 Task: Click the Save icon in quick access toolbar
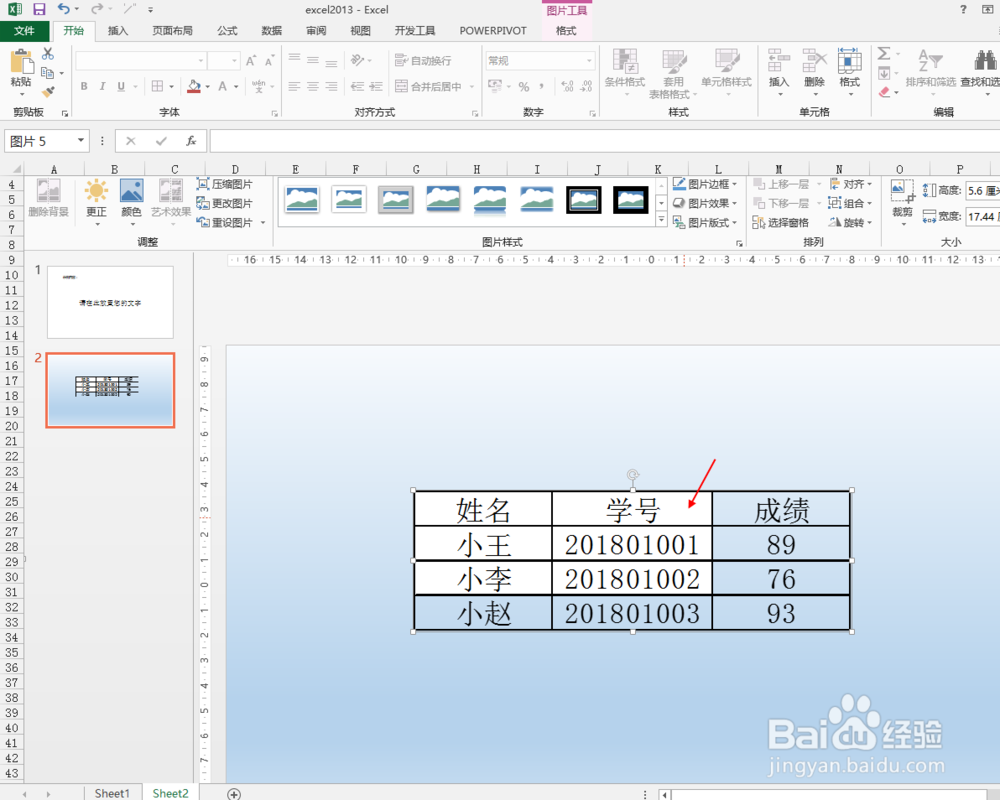click(39, 9)
